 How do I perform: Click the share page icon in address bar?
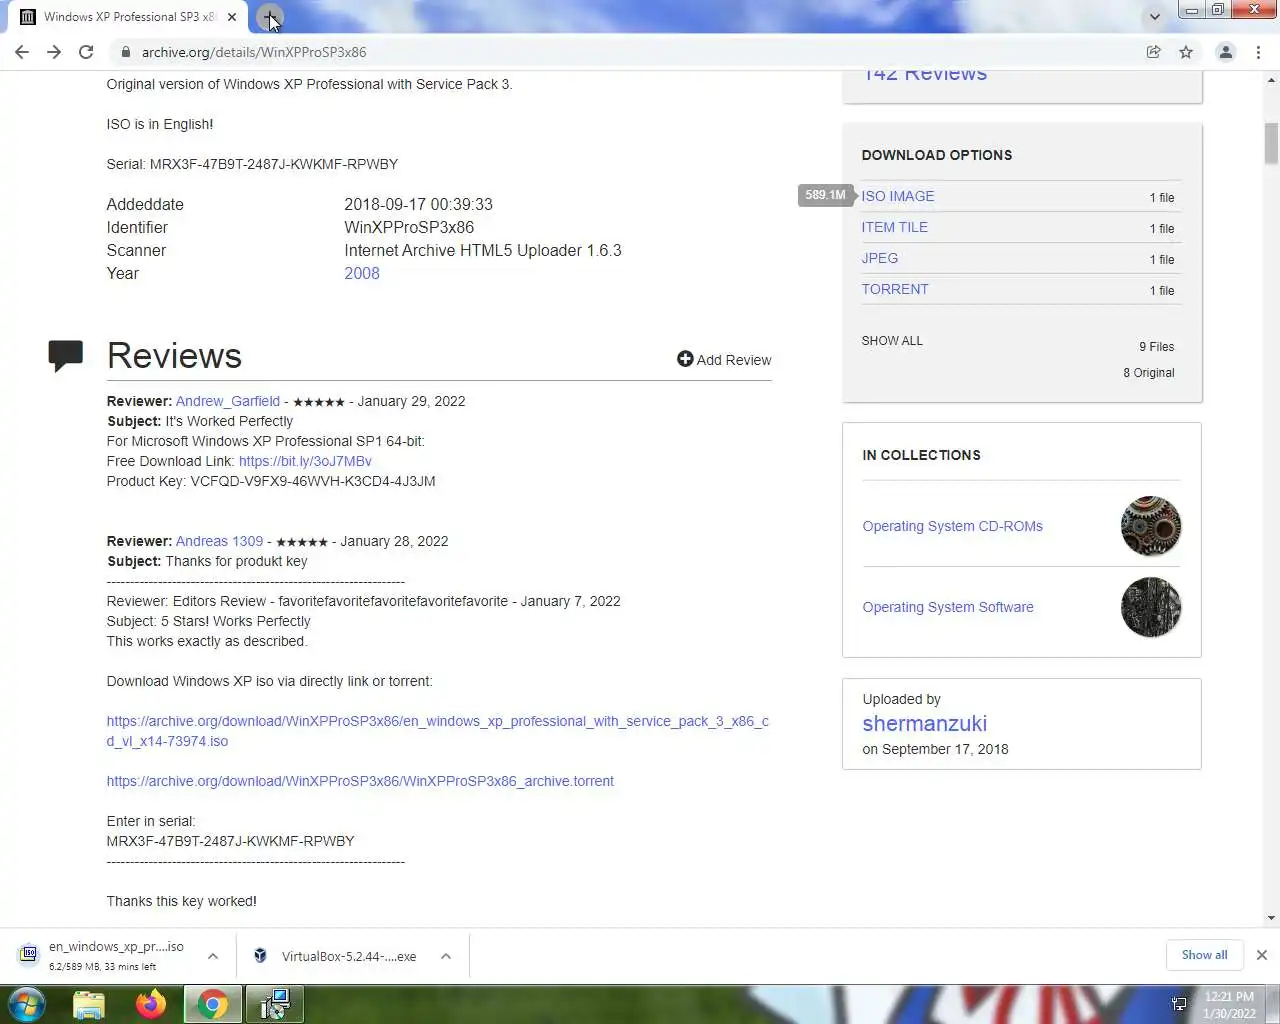[1153, 52]
